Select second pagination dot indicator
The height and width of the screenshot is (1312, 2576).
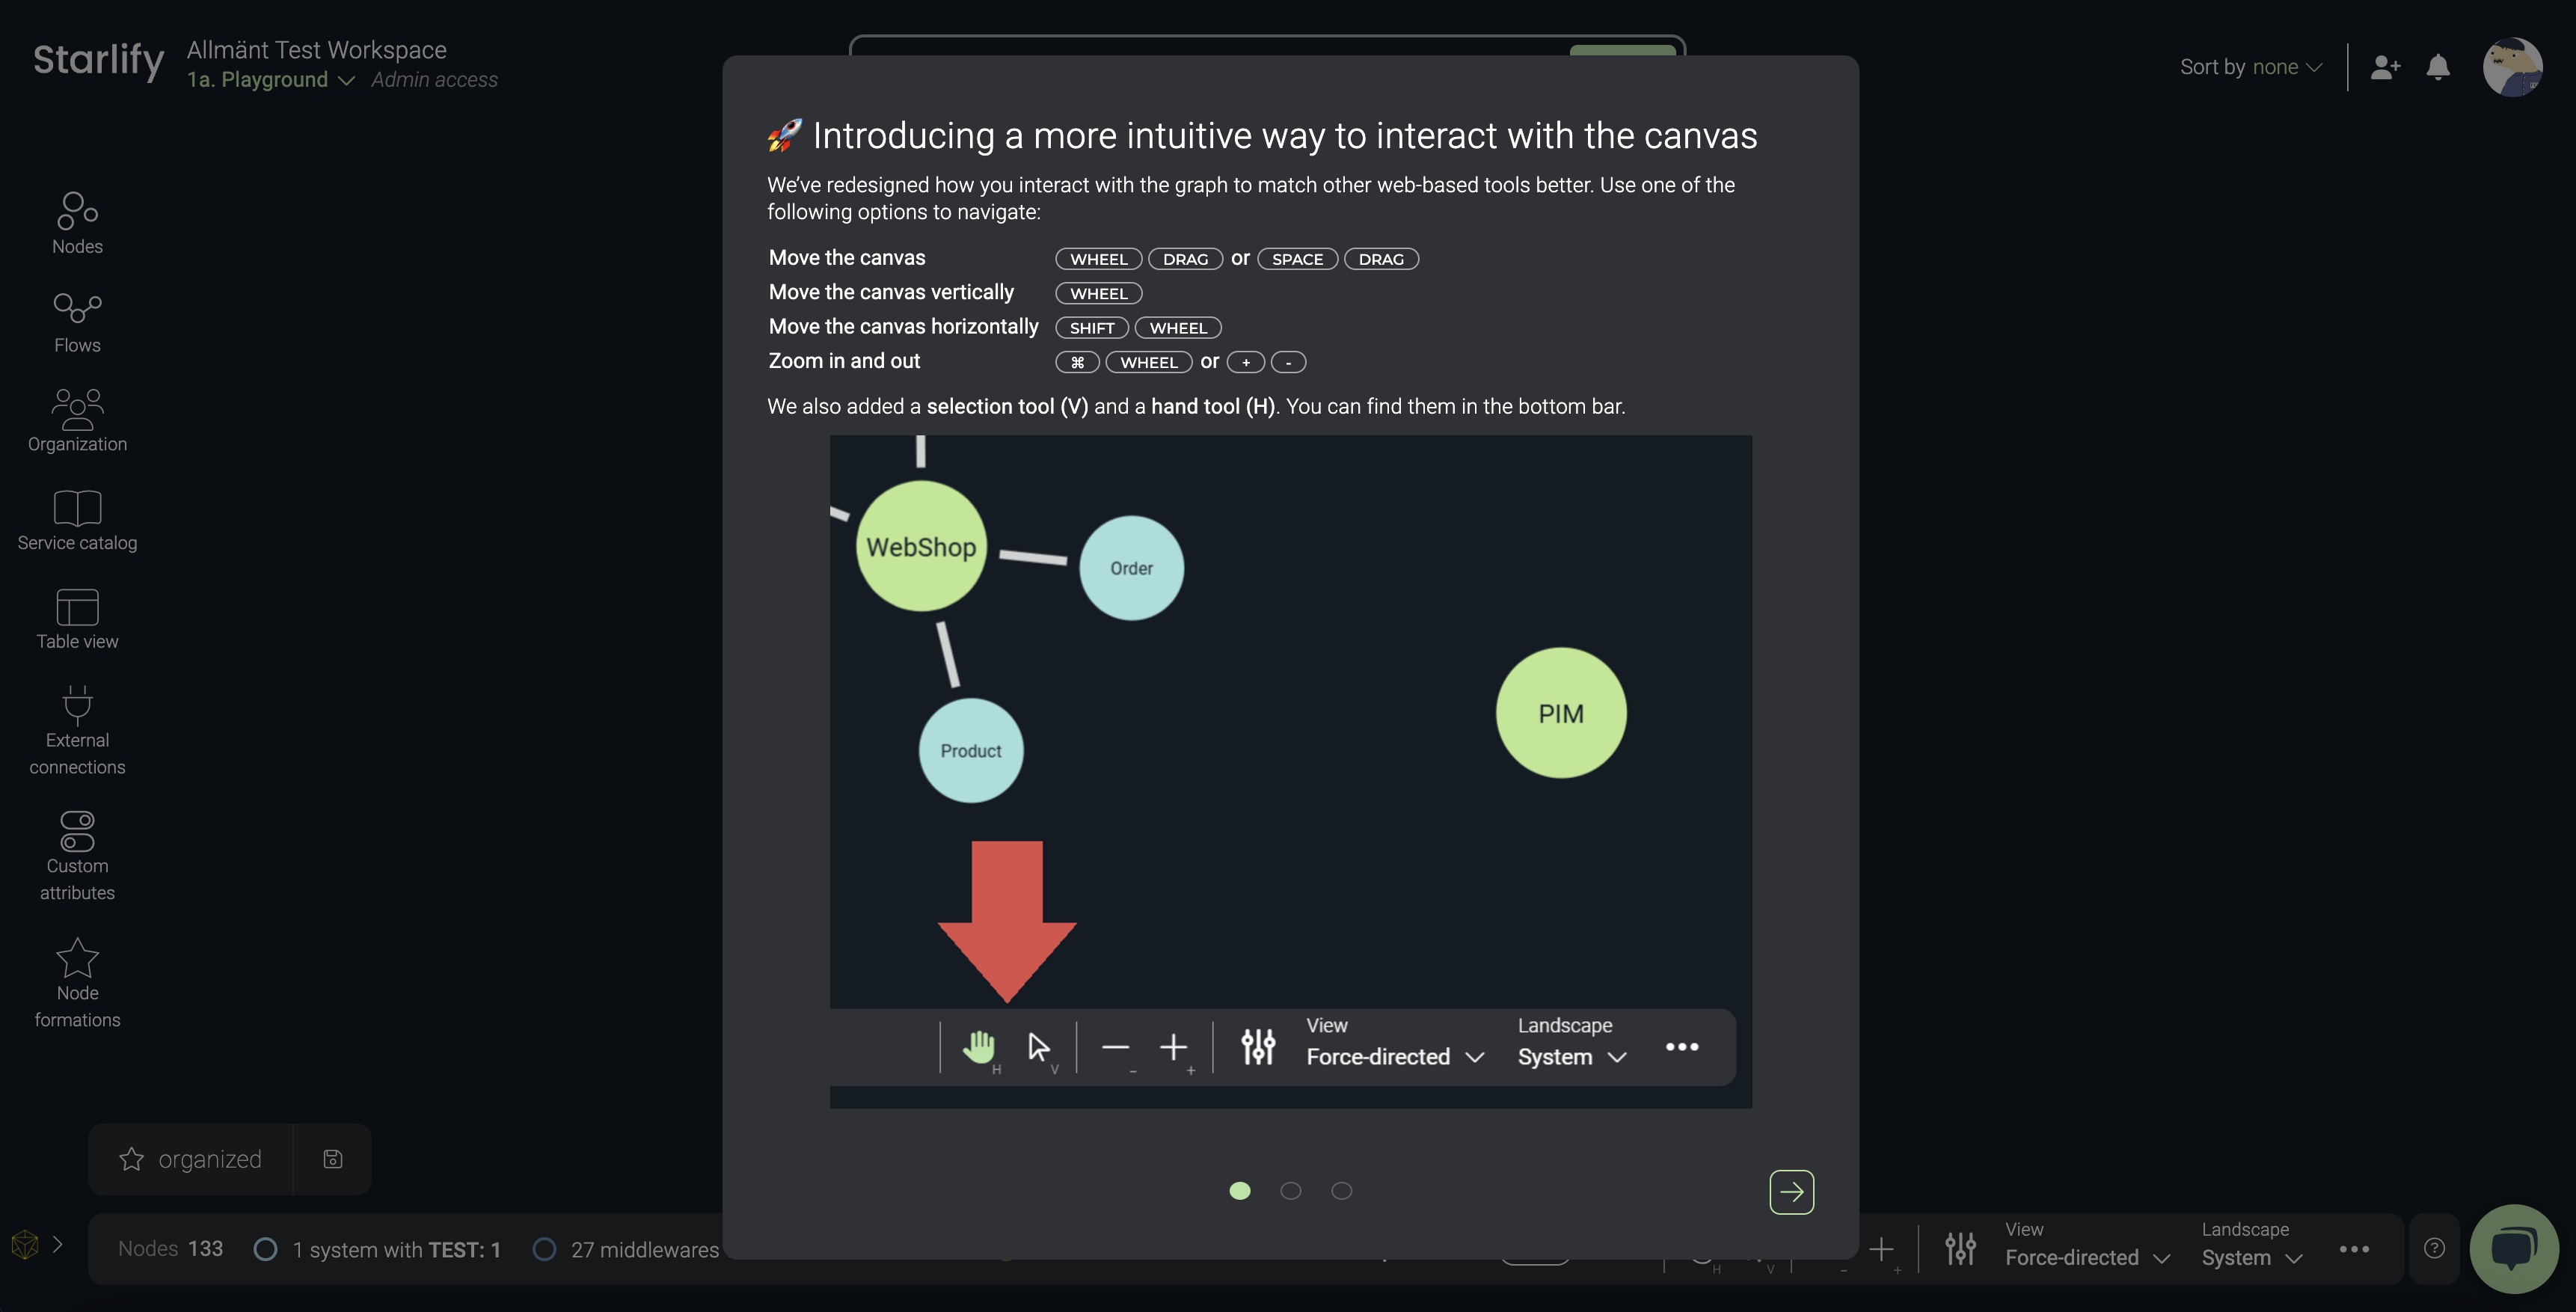[x=1289, y=1192]
